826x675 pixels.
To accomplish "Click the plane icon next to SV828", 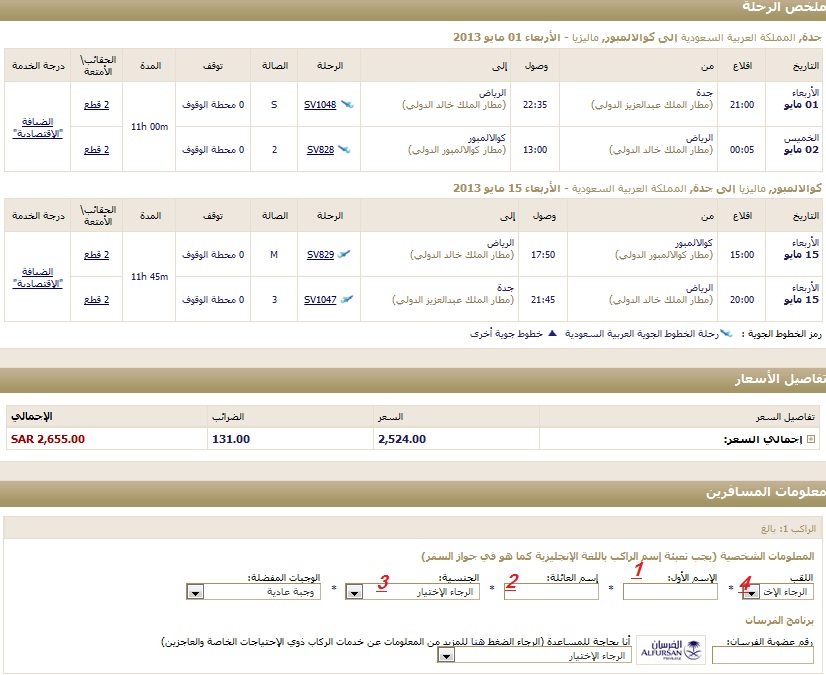I will pos(343,149).
